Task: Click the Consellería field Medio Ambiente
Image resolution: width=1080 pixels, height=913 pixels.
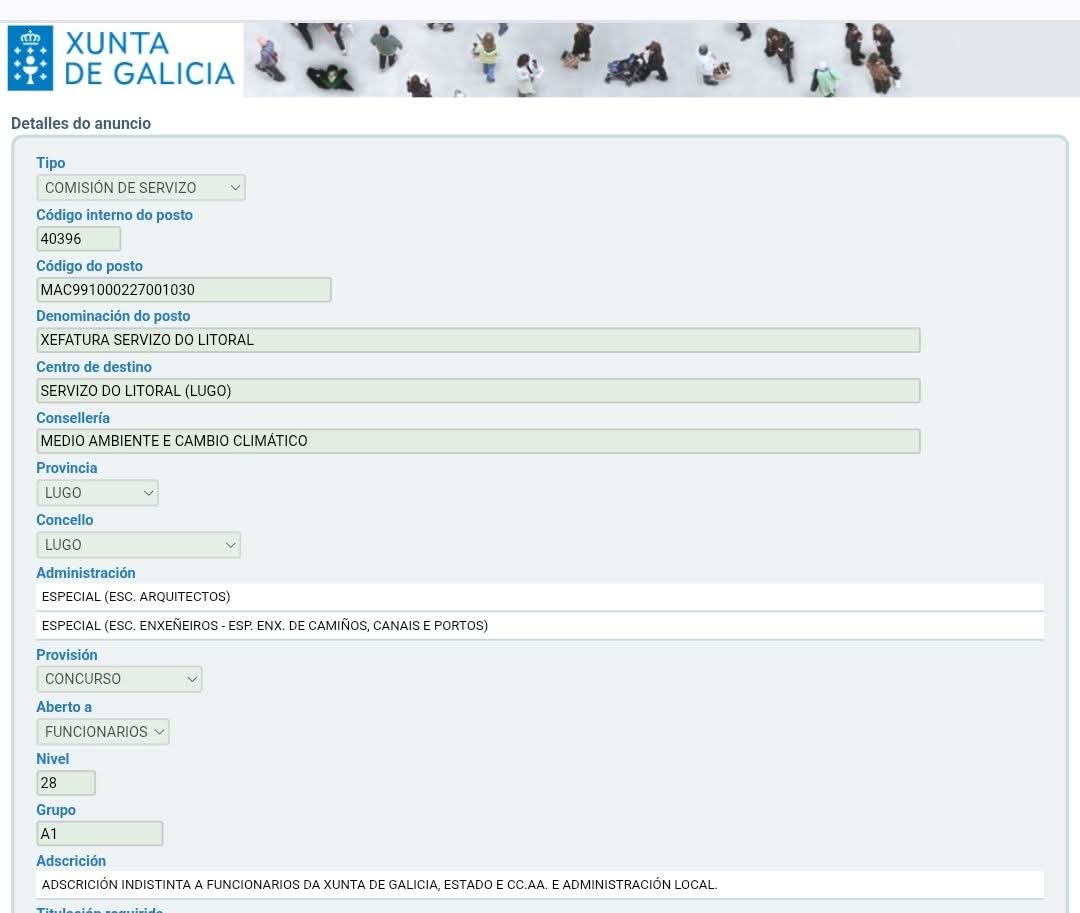Action: pos(478,441)
